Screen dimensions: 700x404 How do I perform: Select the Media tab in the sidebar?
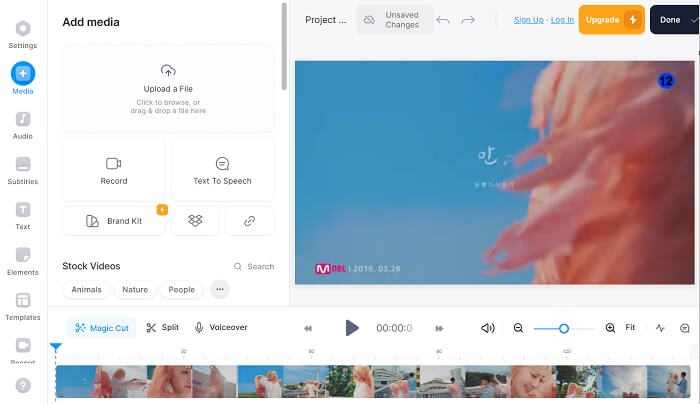(x=23, y=79)
